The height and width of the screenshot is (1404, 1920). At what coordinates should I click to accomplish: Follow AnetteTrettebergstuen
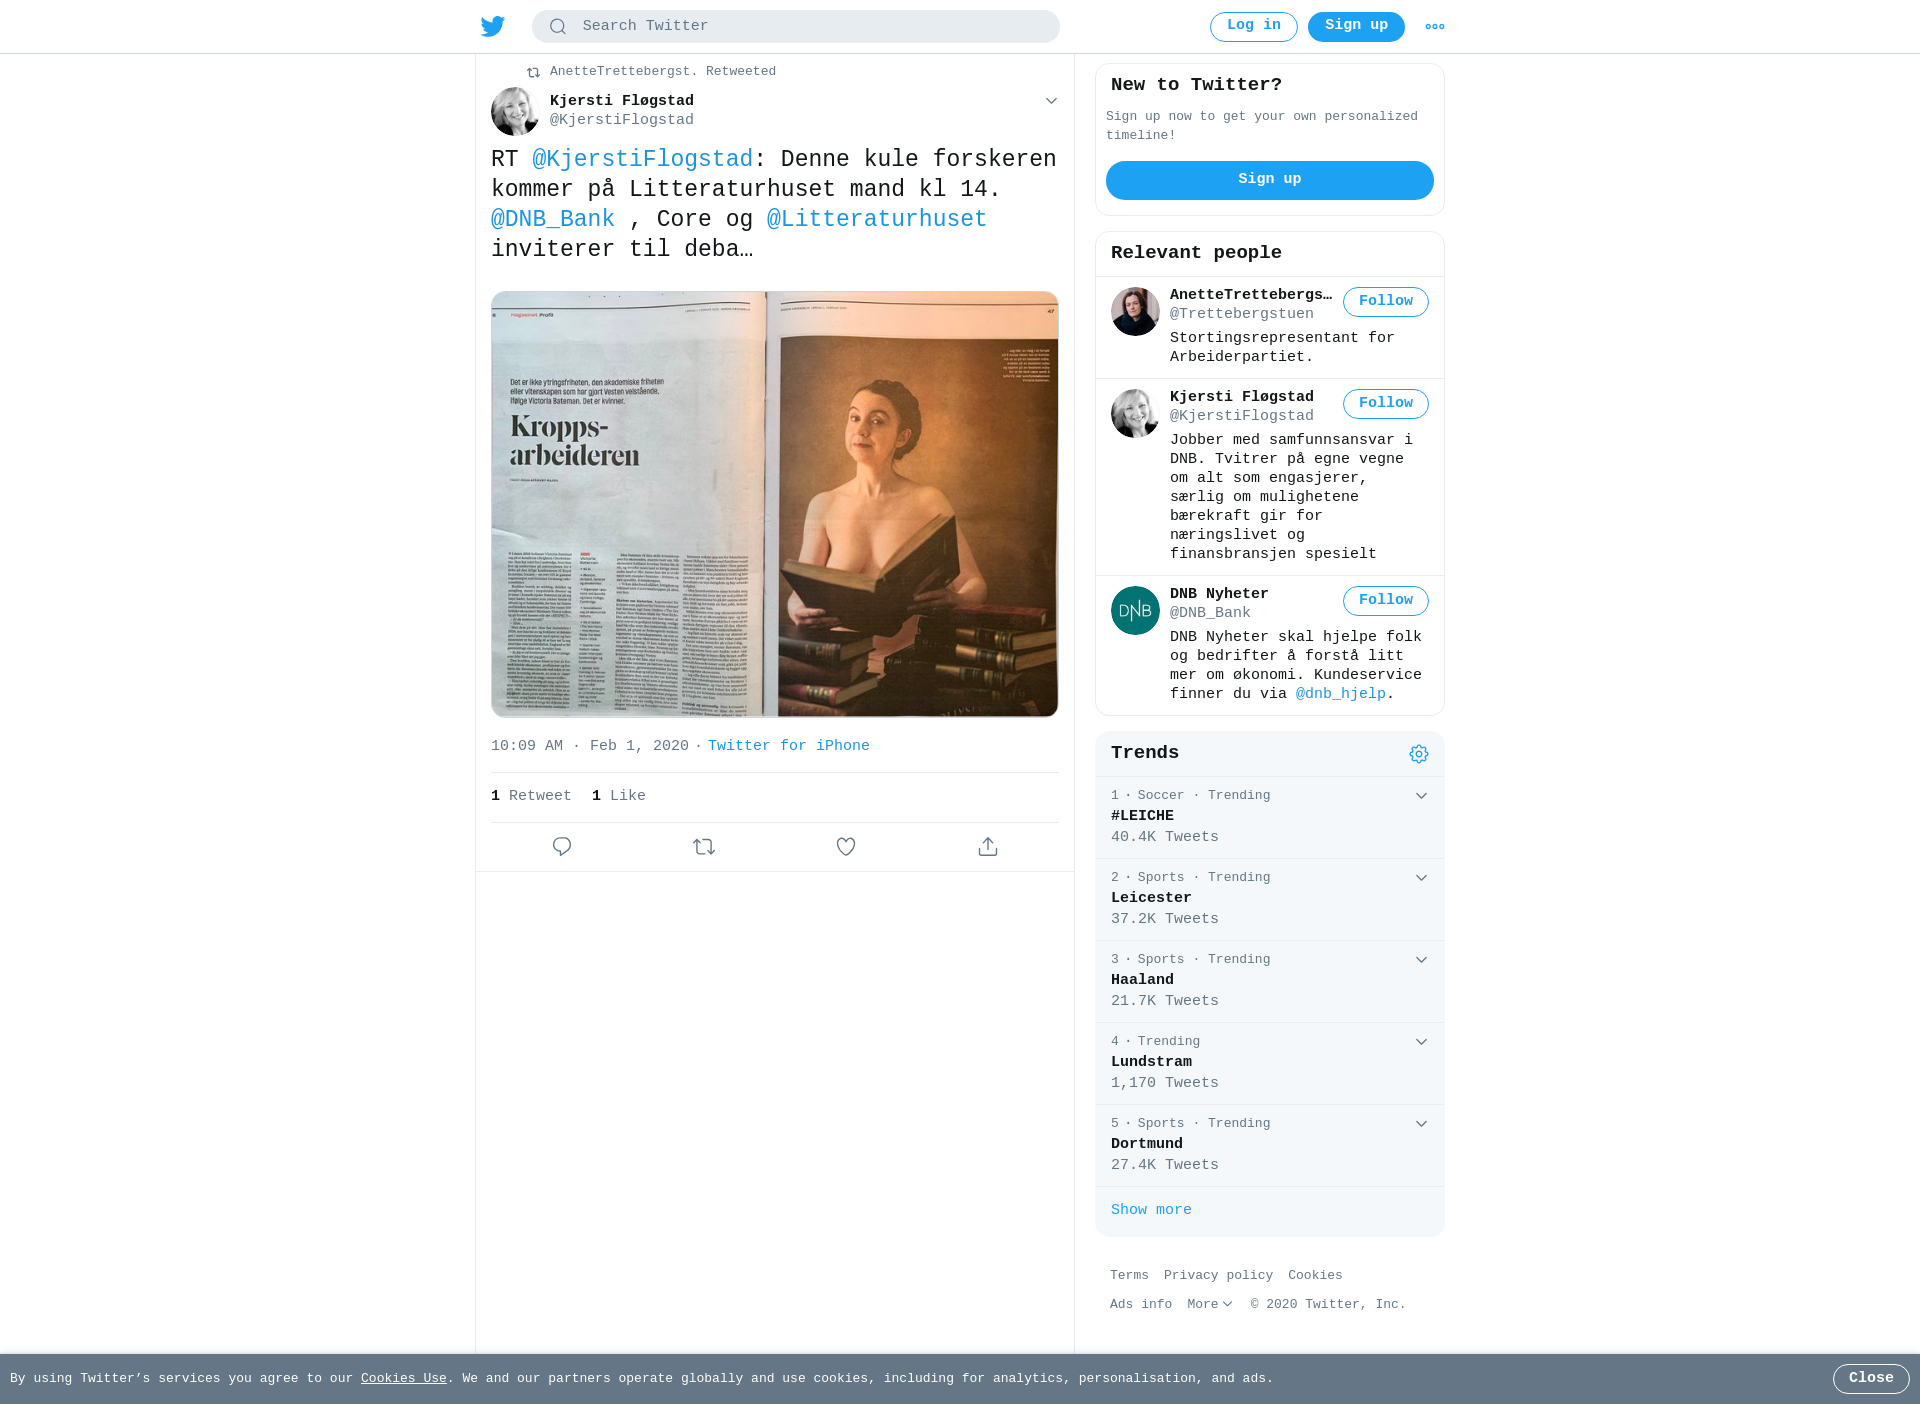tap(1385, 302)
